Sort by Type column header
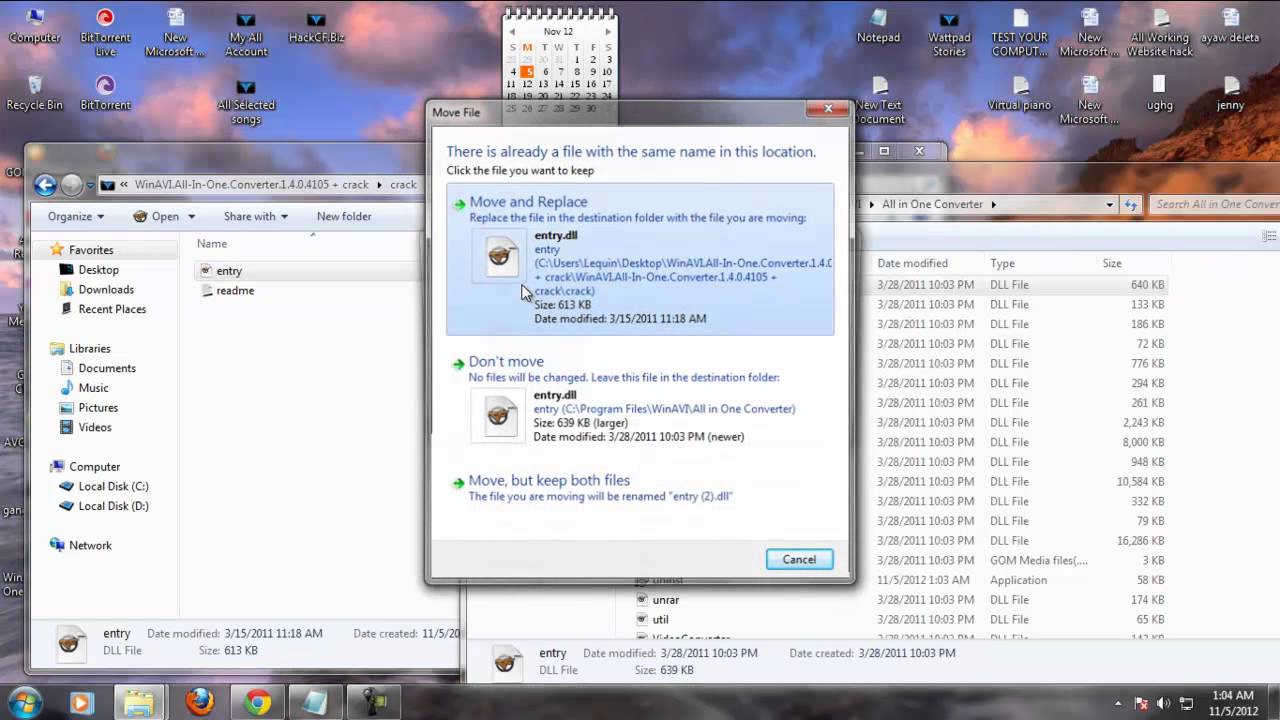 1002,263
